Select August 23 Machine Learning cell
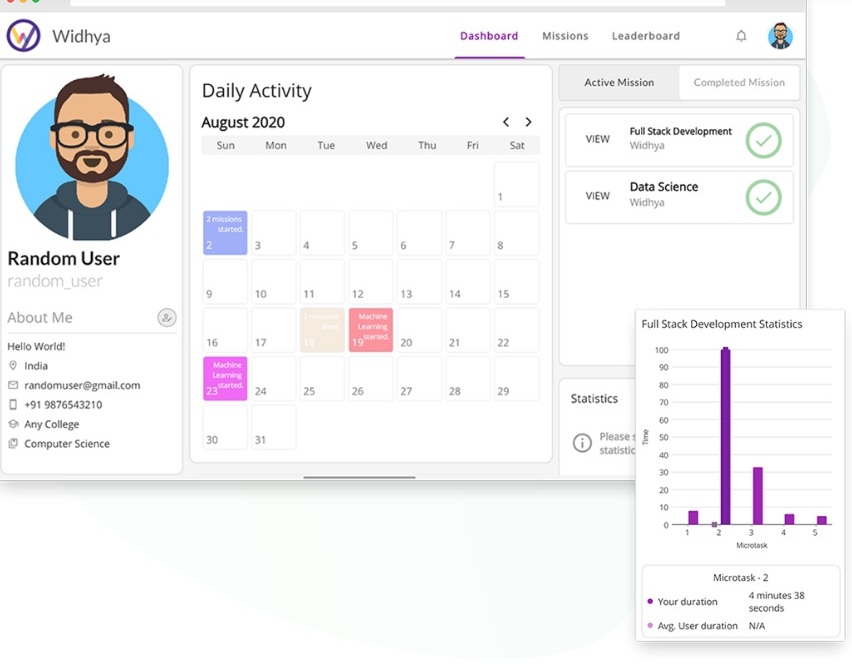Viewport: 852px width, 666px height. tap(225, 379)
